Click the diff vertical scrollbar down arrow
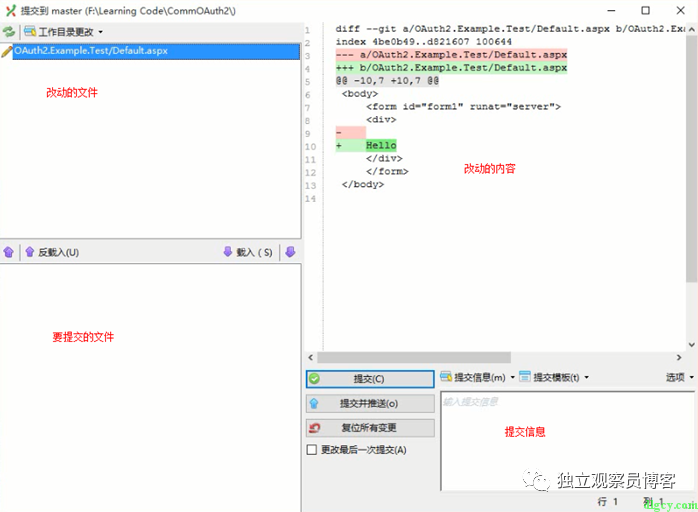This screenshot has width=698, height=512. coord(691,345)
